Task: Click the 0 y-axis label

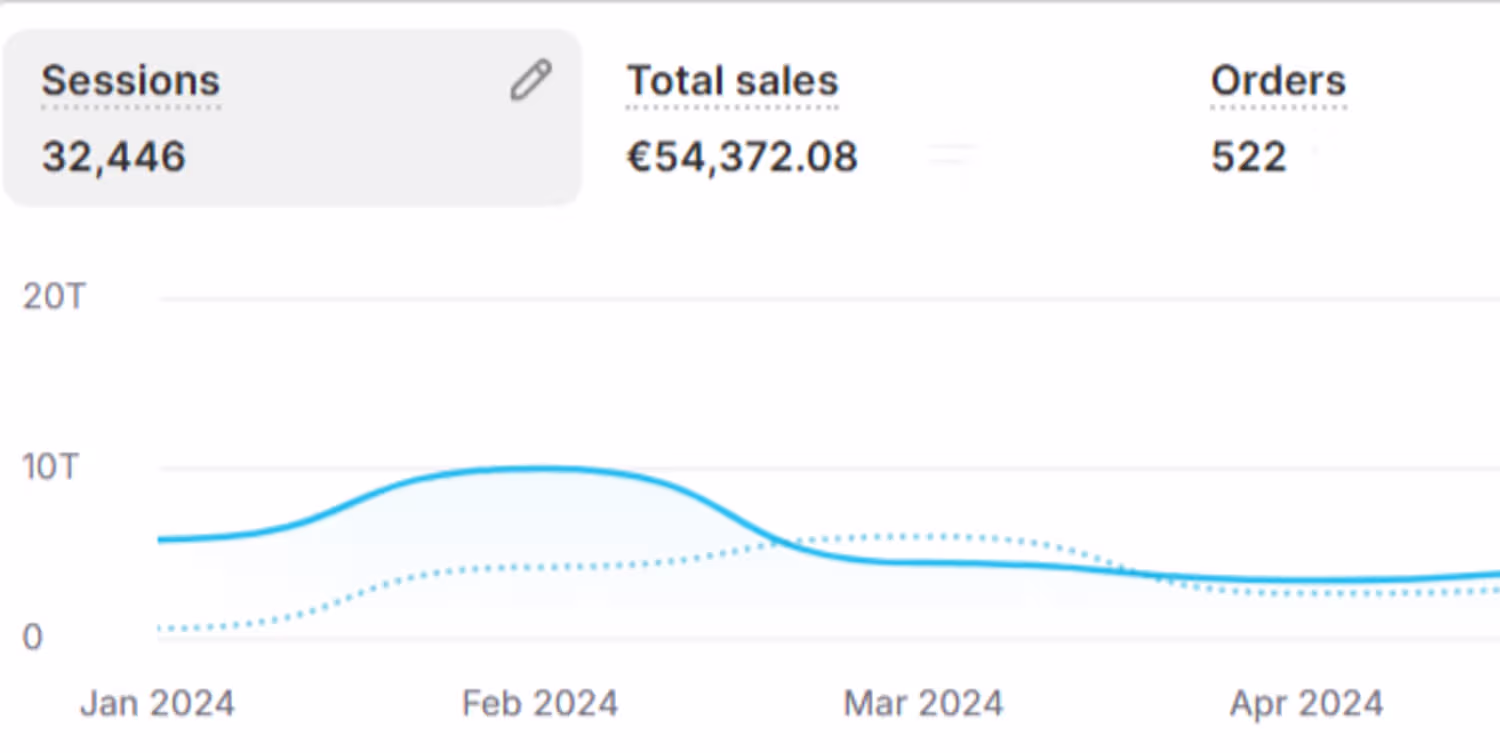Action: coord(33,637)
